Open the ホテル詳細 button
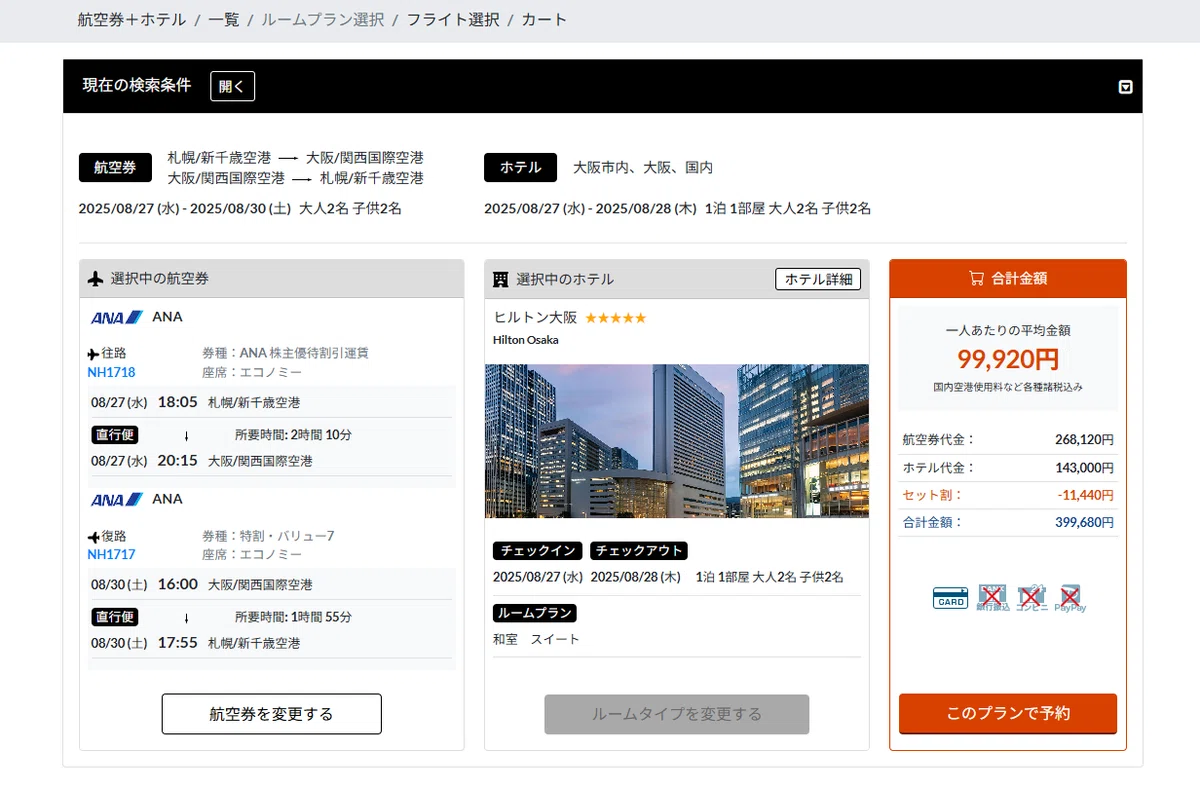 point(818,279)
